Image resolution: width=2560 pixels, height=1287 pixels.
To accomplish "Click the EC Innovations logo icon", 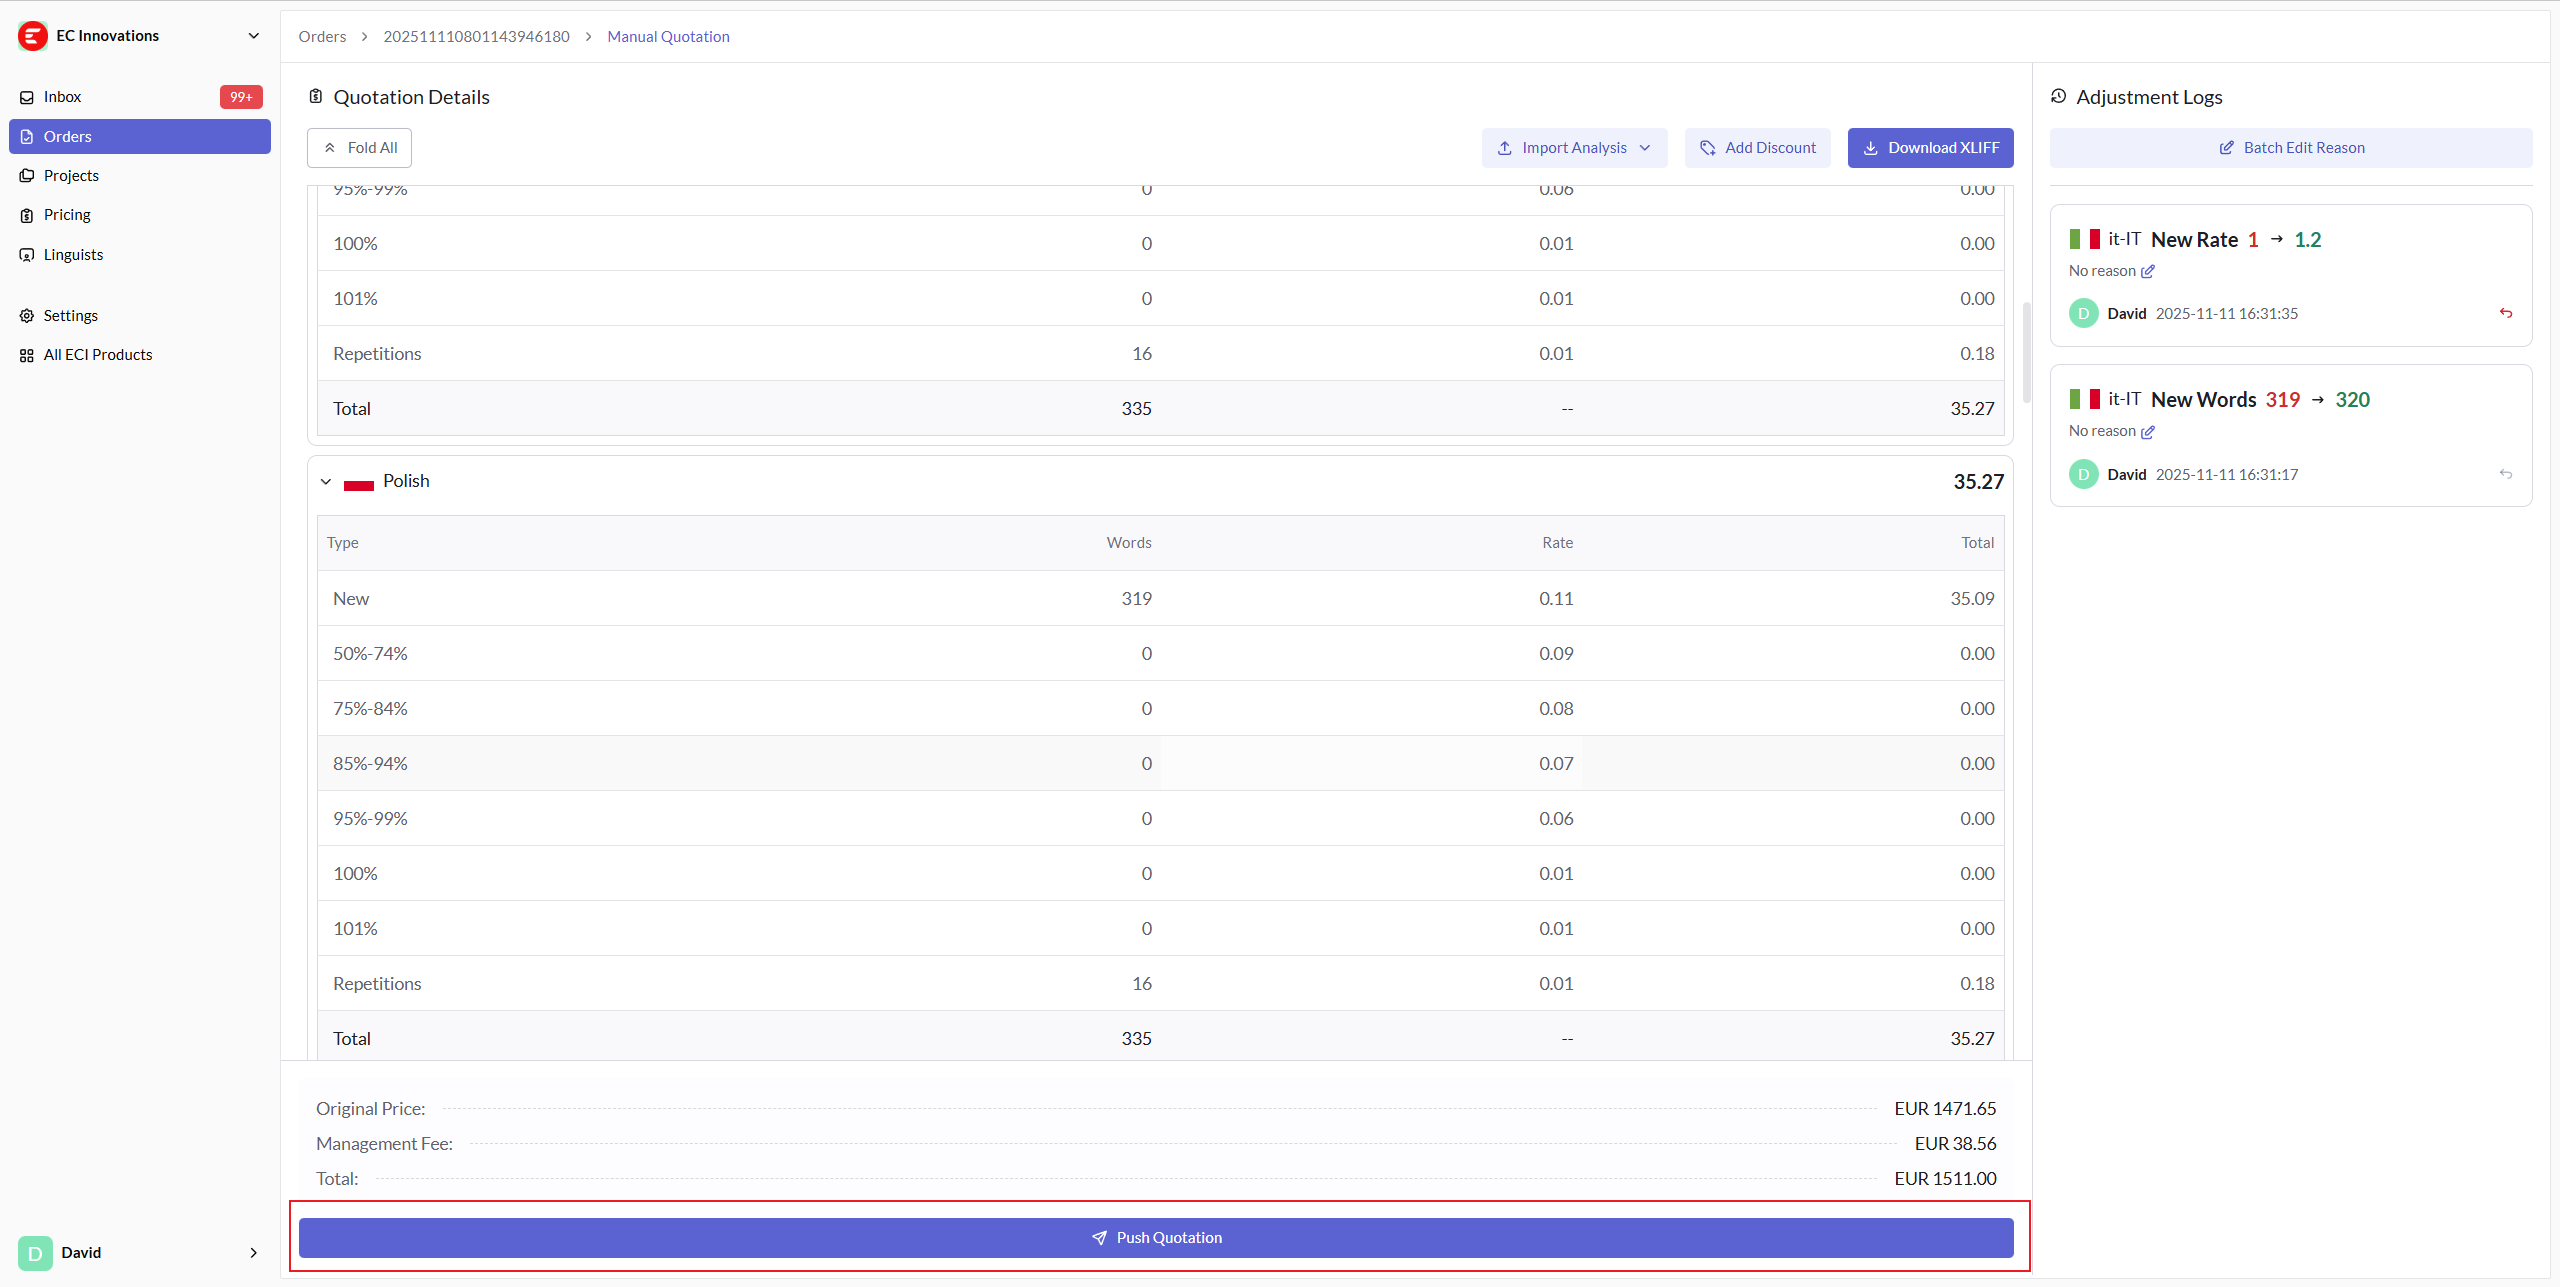I will (x=33, y=36).
